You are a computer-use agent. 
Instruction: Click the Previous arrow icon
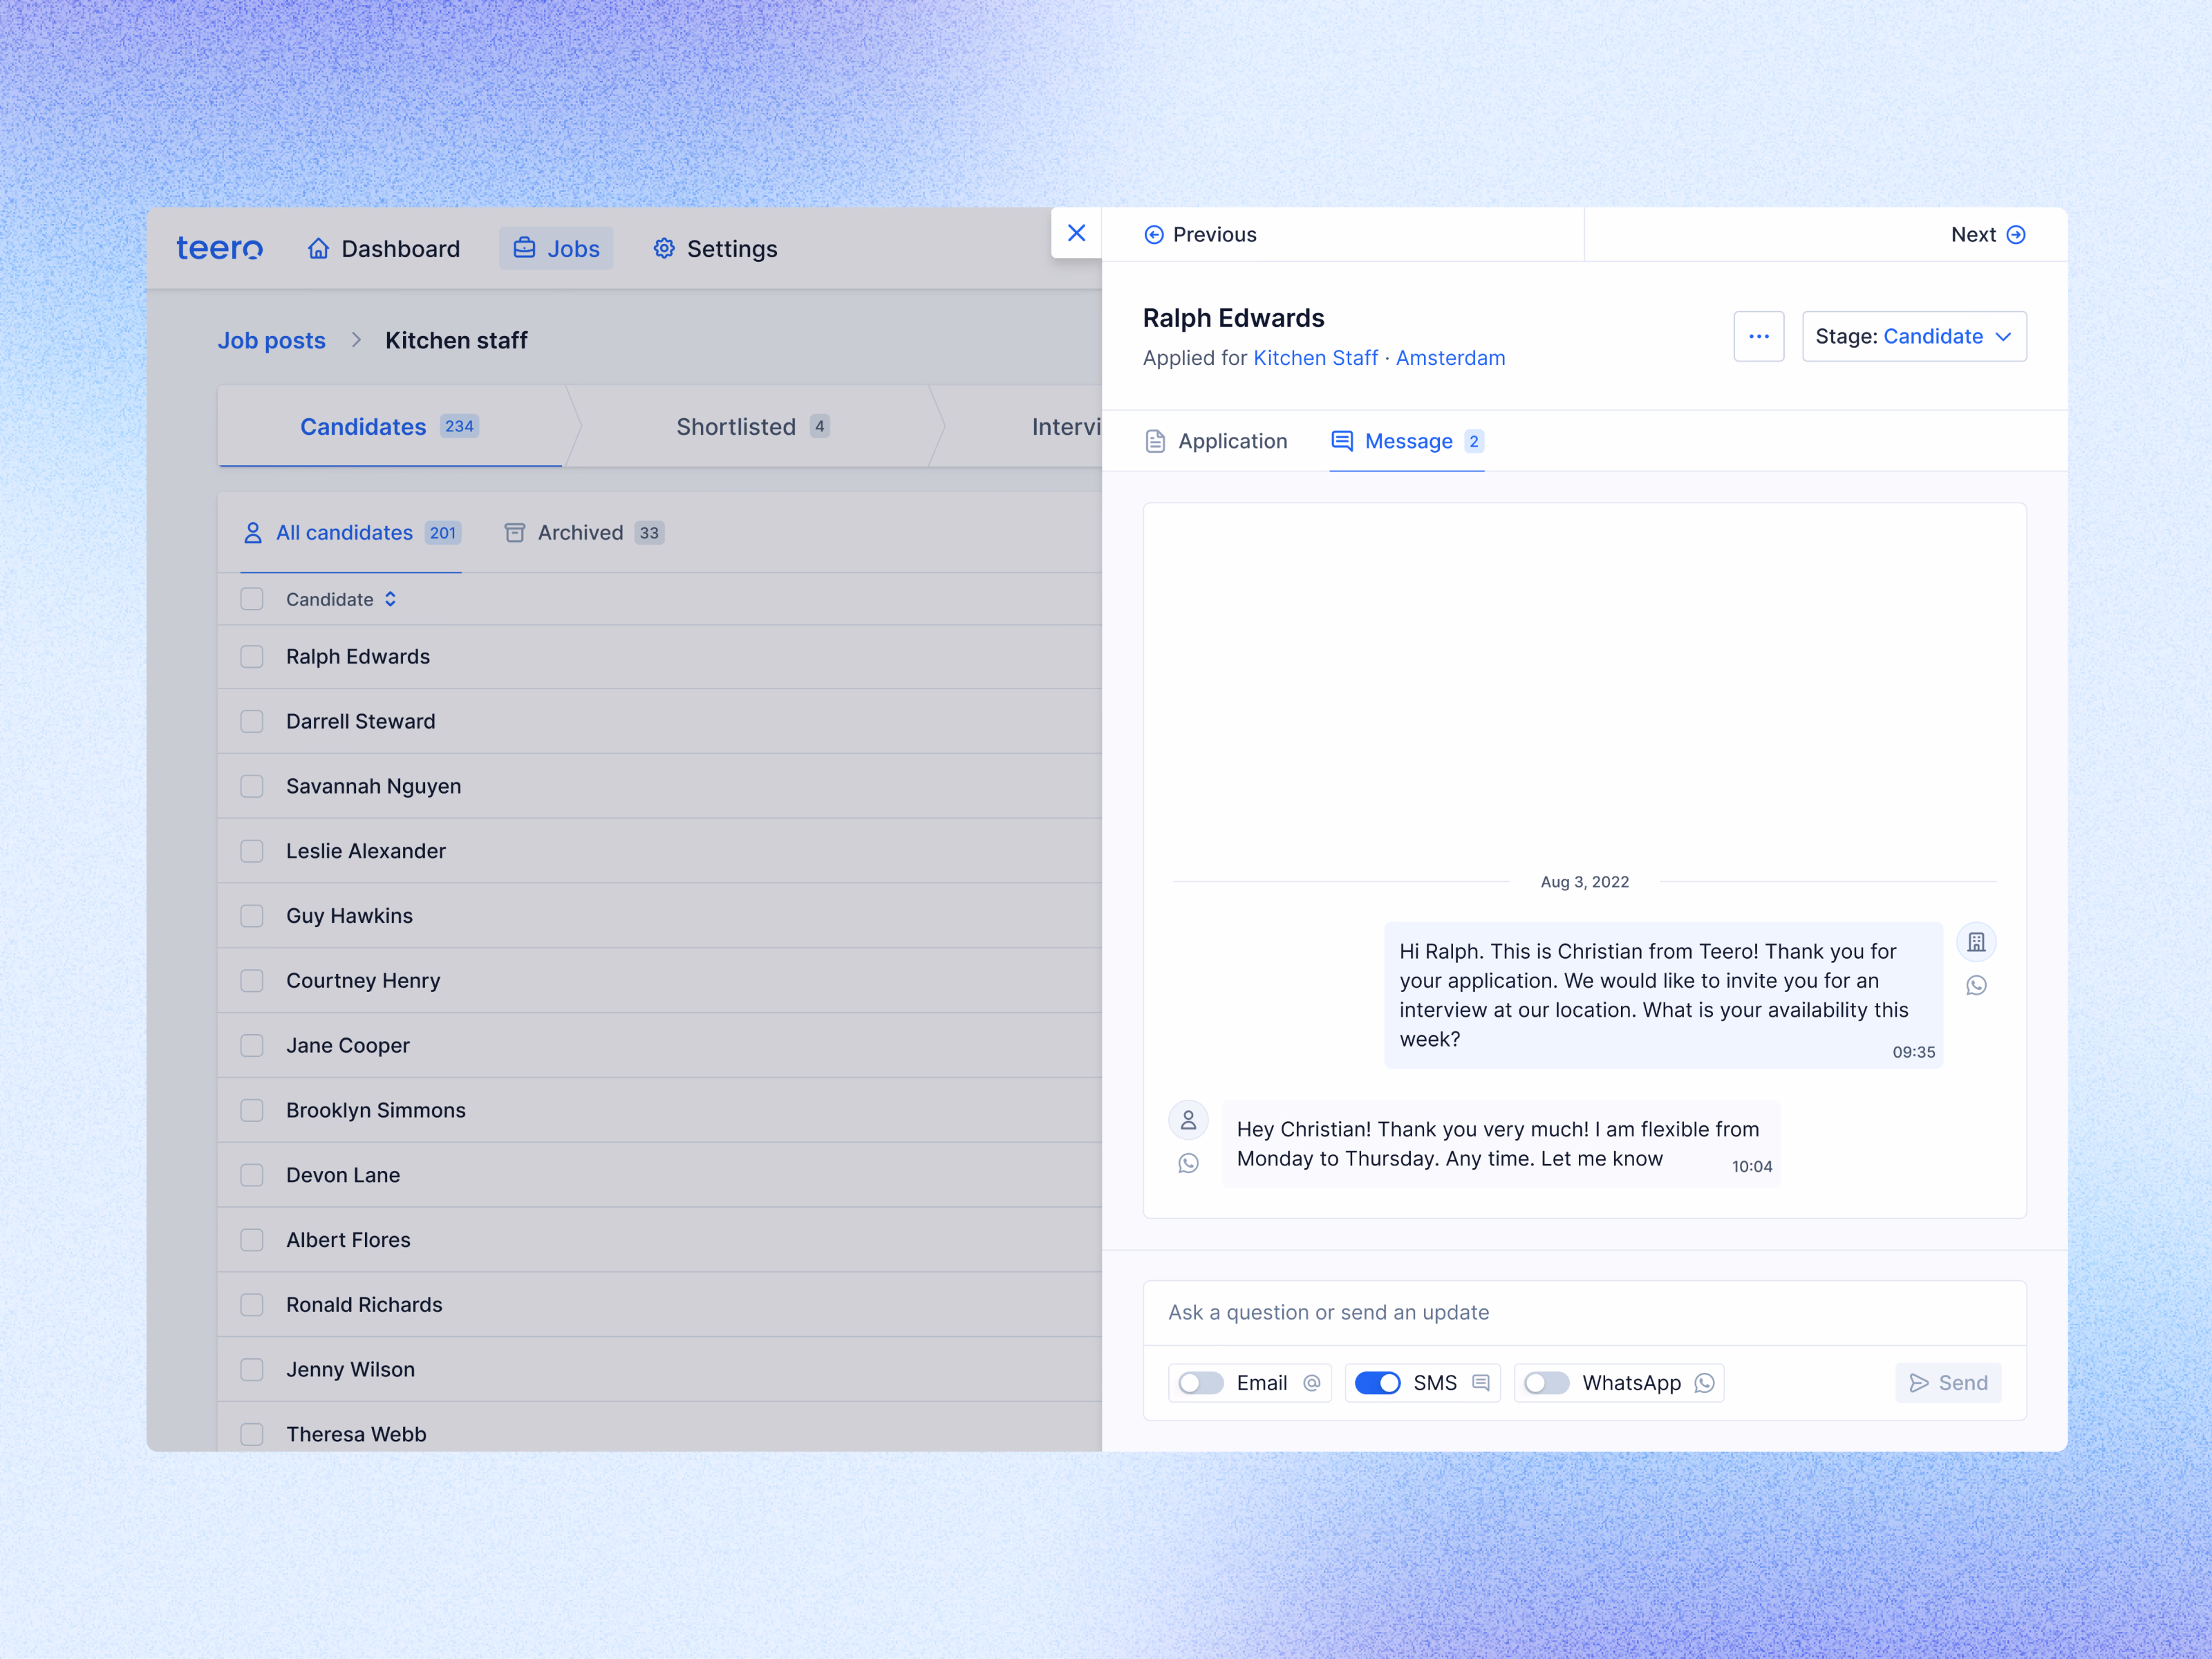[1153, 235]
